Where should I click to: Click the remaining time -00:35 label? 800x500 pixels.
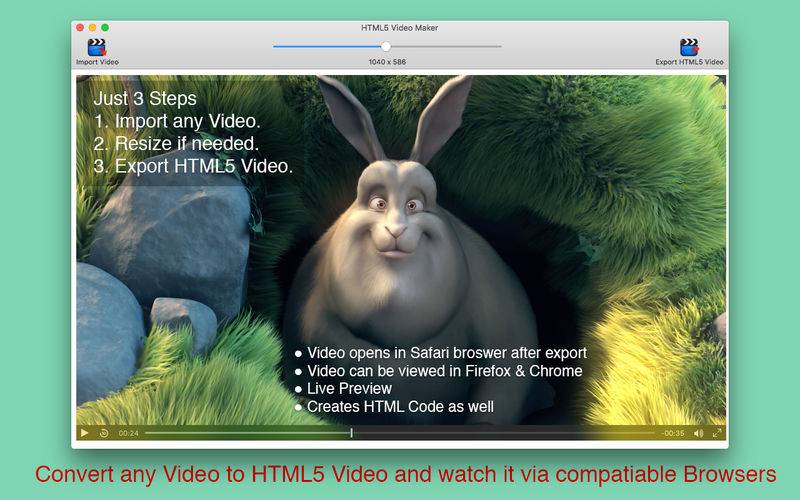click(673, 433)
